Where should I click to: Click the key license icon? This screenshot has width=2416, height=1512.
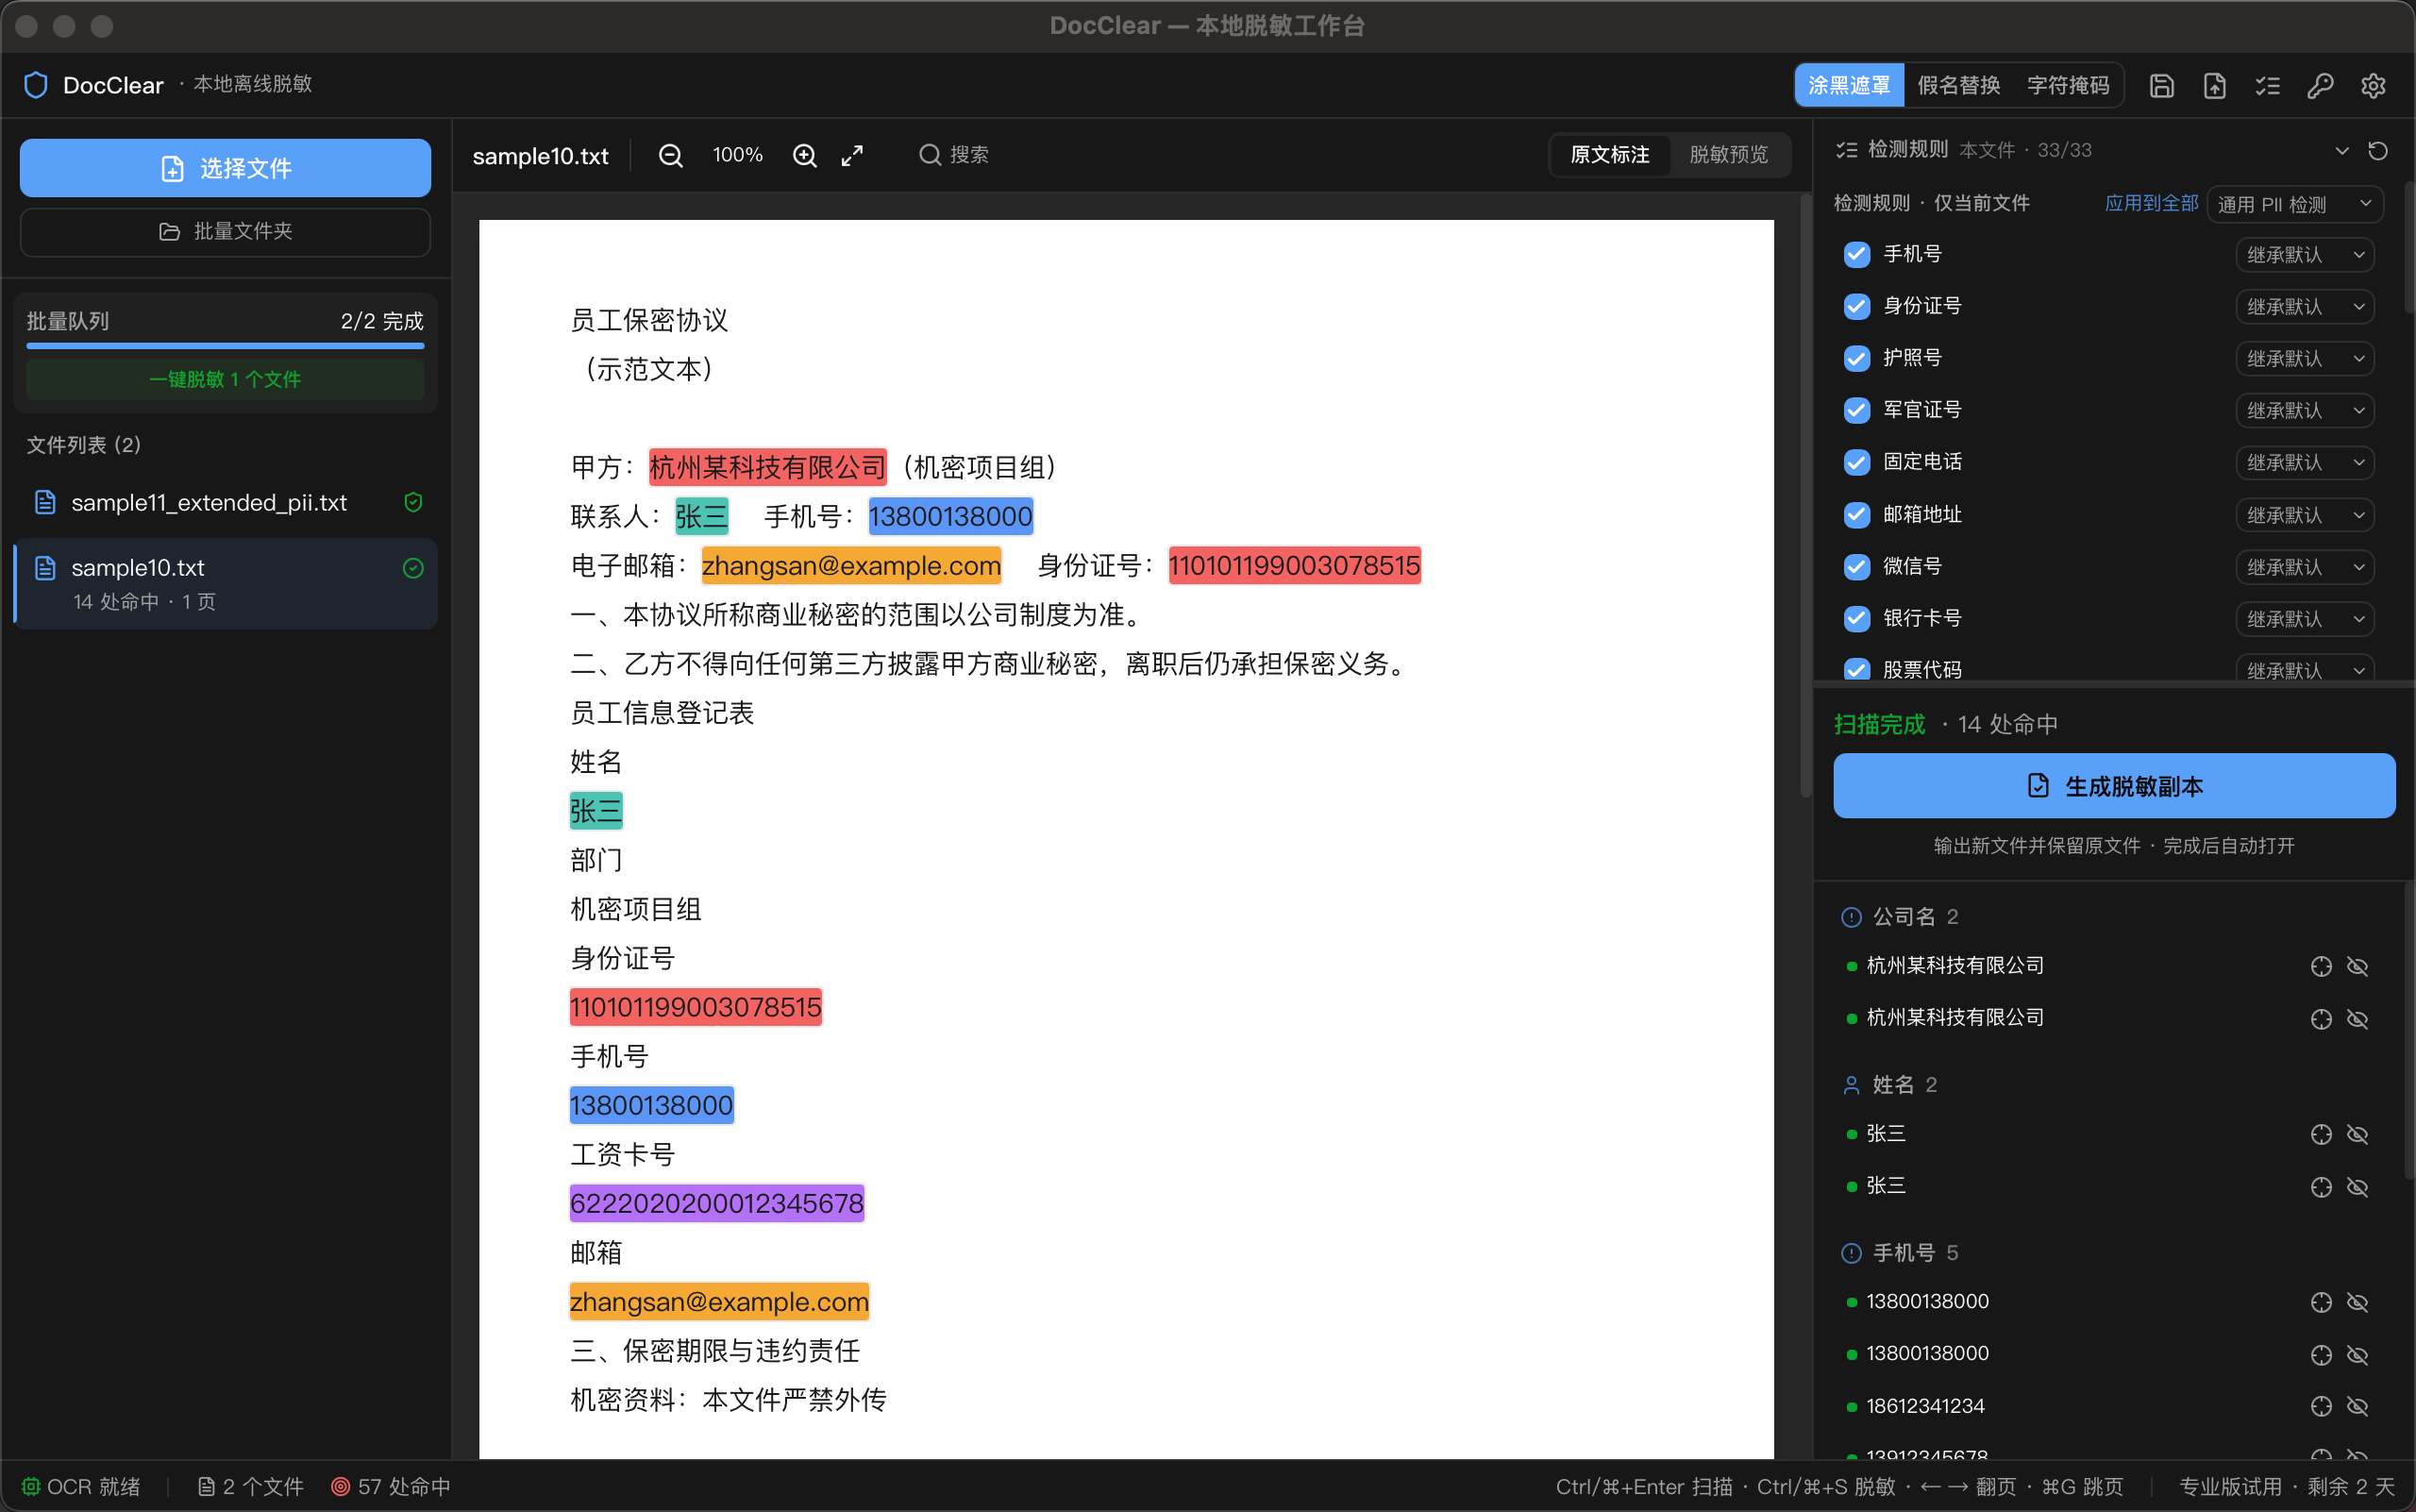(x=2321, y=86)
